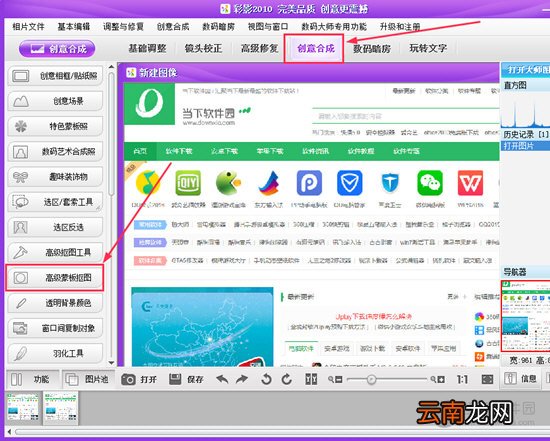This screenshot has height=441, width=550.
Task: Open the 升级和注册 menu
Action: (400, 27)
